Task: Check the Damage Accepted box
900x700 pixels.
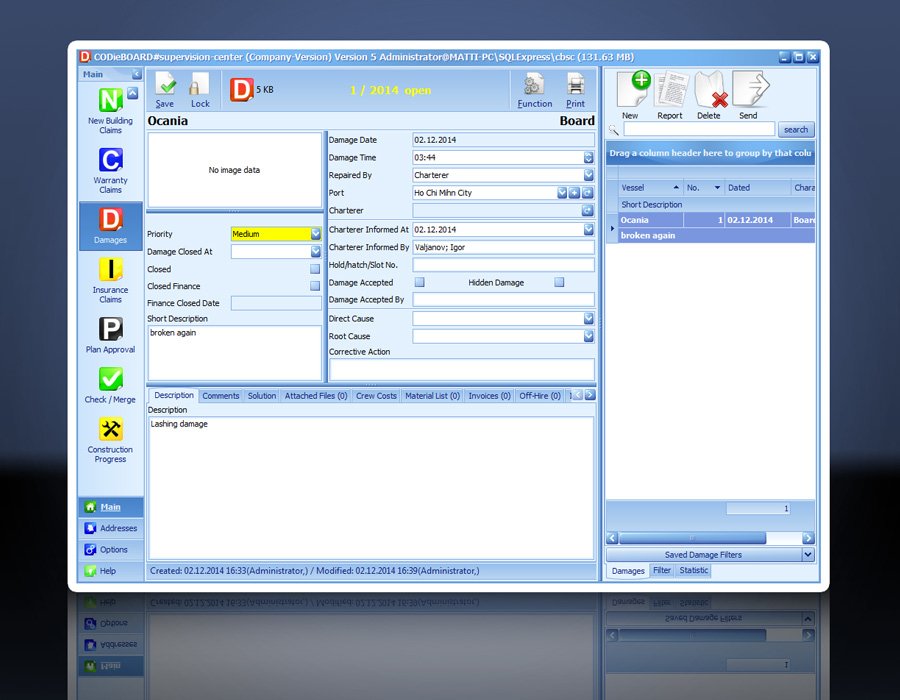Action: [420, 282]
